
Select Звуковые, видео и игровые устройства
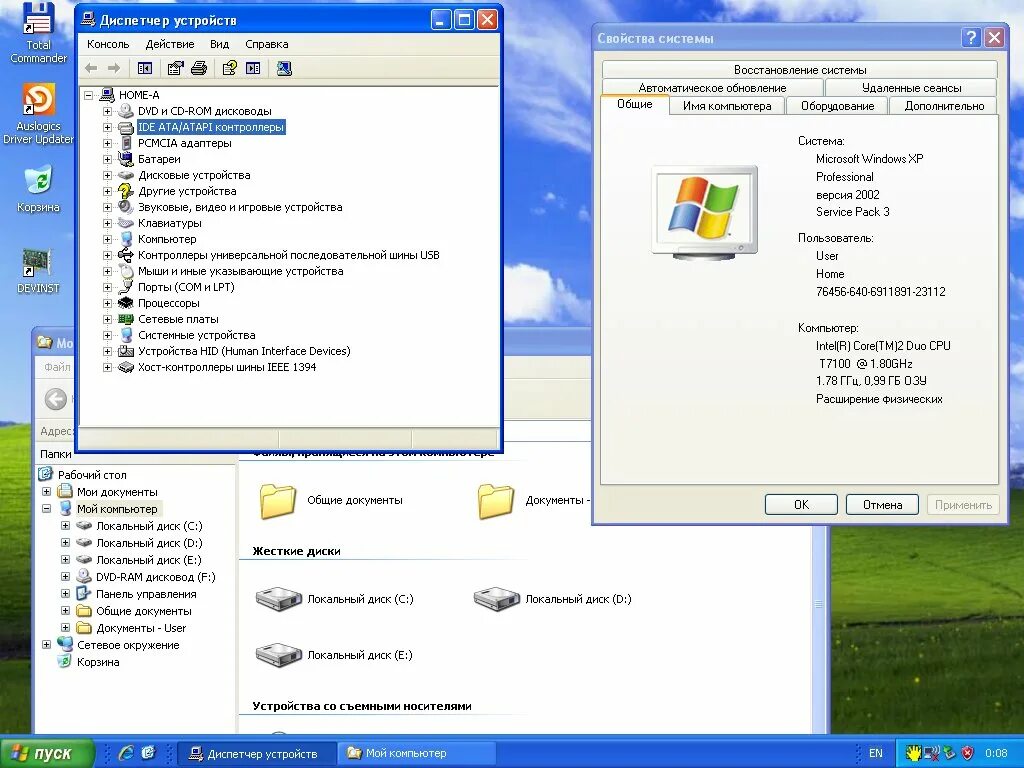(x=240, y=207)
